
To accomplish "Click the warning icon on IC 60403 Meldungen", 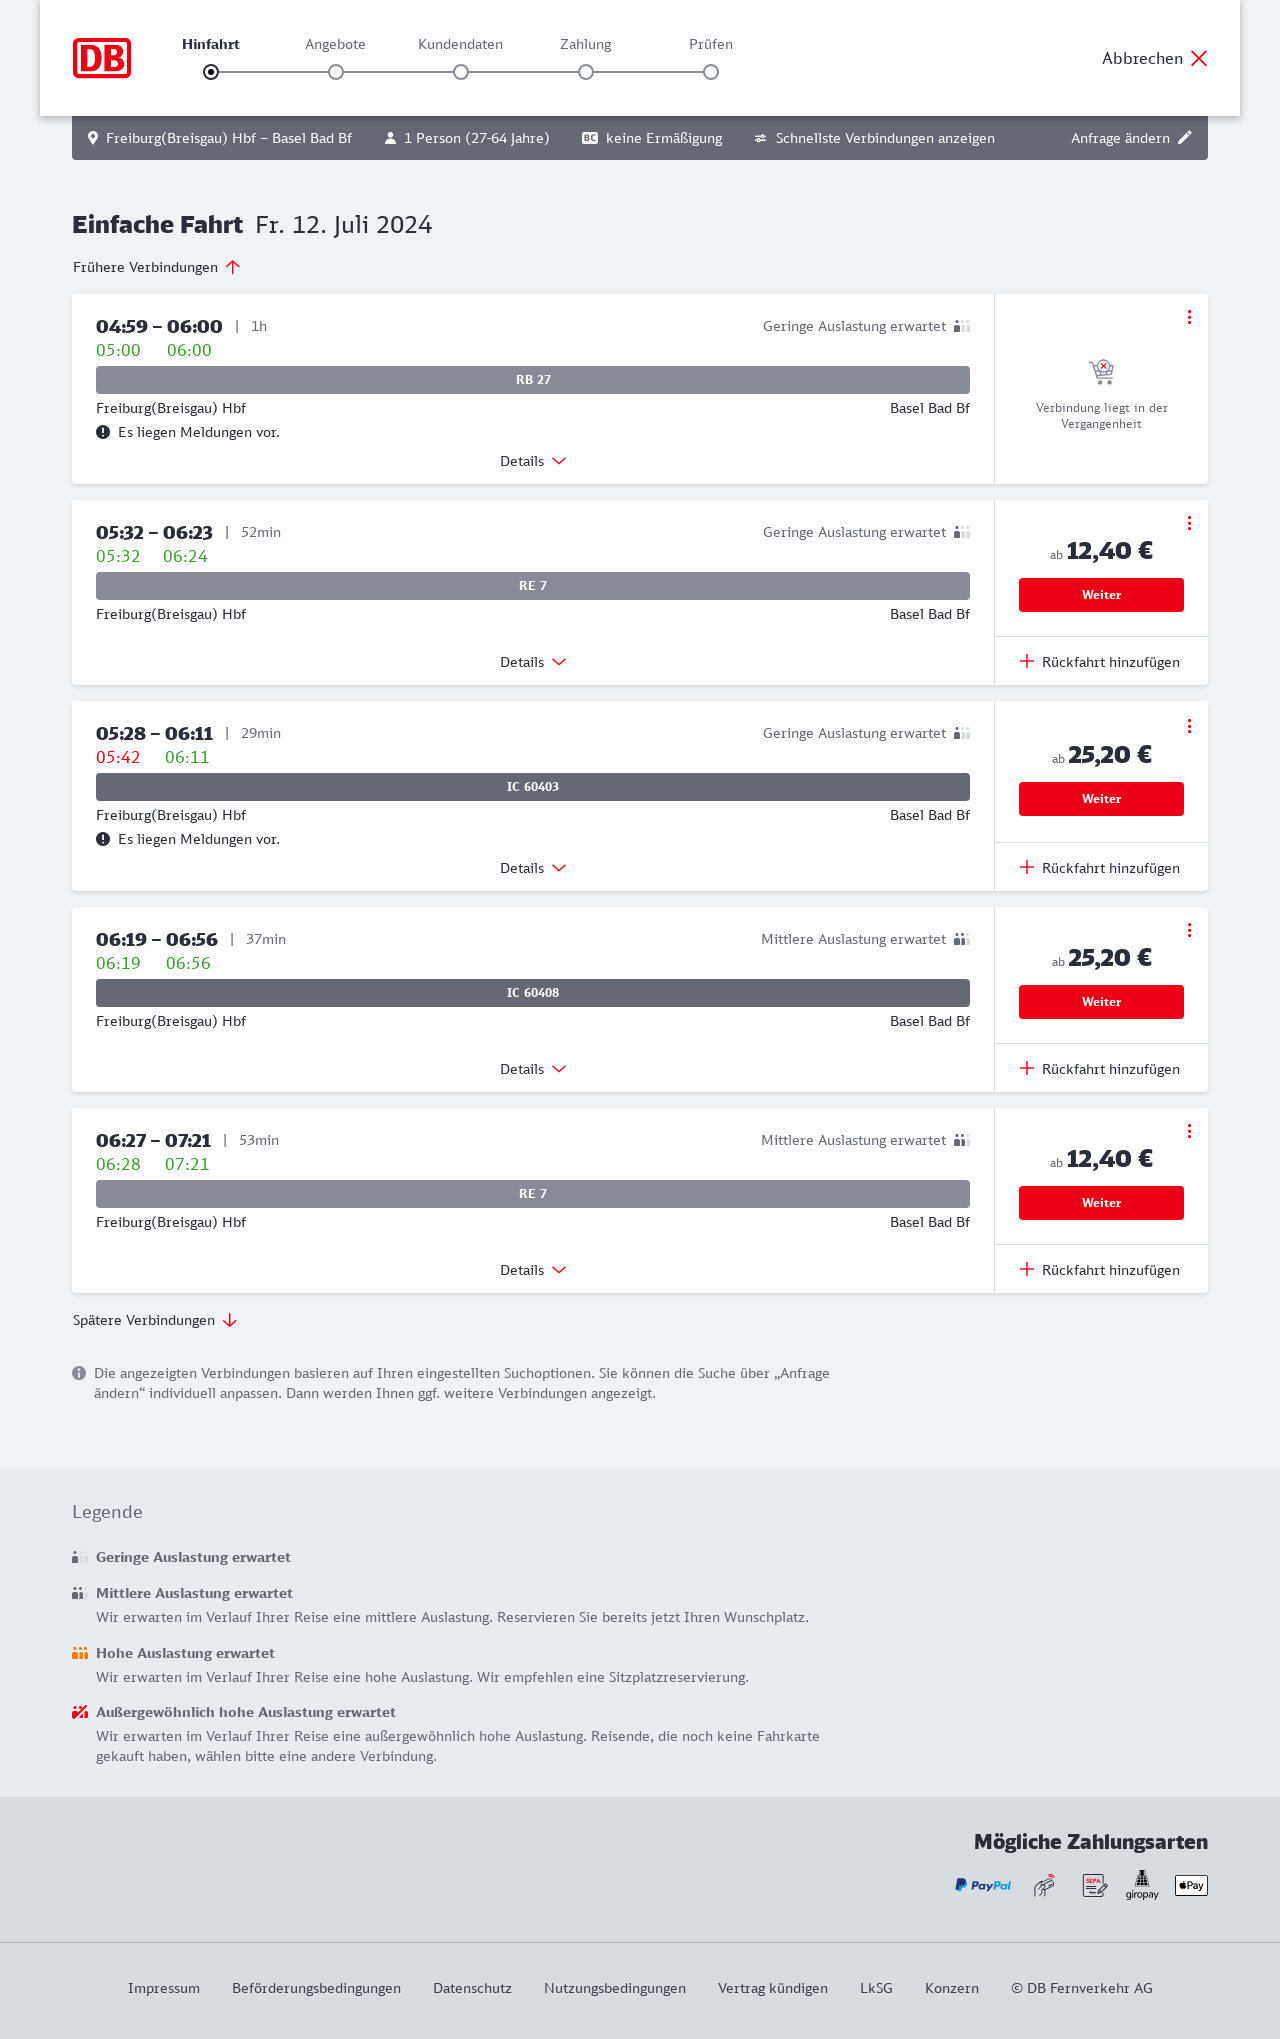I will (x=103, y=839).
